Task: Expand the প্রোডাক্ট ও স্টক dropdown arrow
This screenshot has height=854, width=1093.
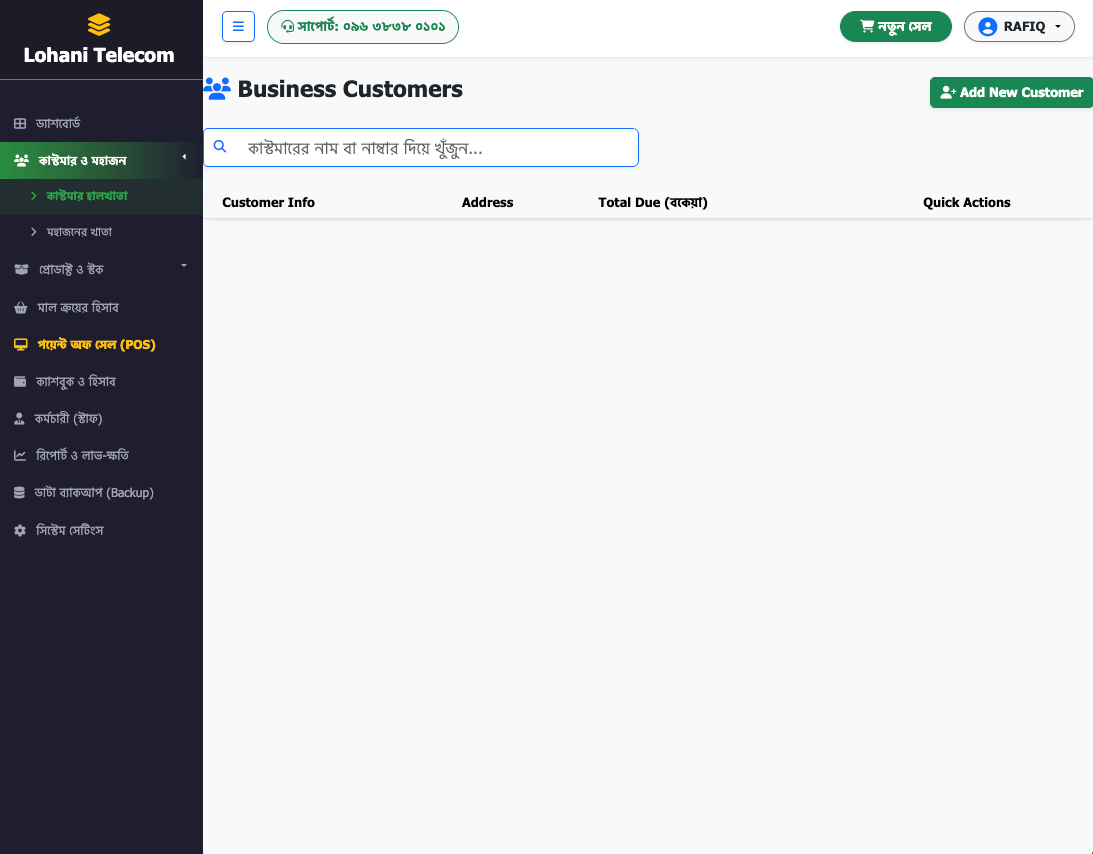Action: (x=184, y=266)
